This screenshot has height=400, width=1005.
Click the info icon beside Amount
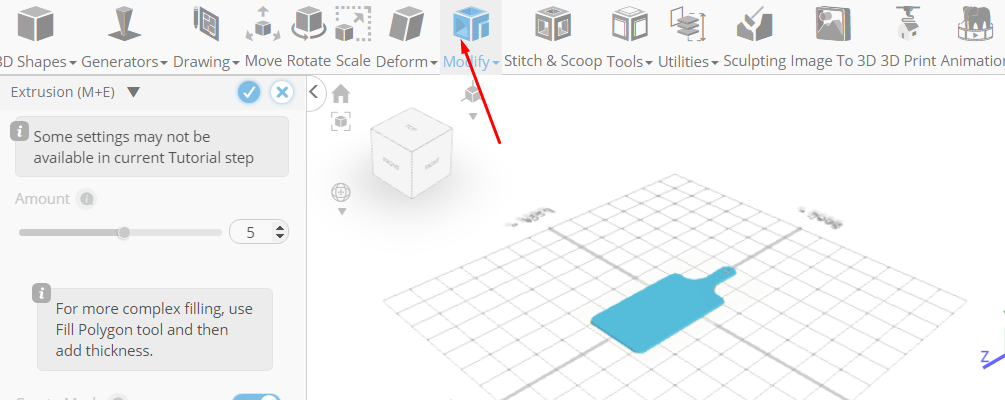pyautogui.click(x=87, y=199)
